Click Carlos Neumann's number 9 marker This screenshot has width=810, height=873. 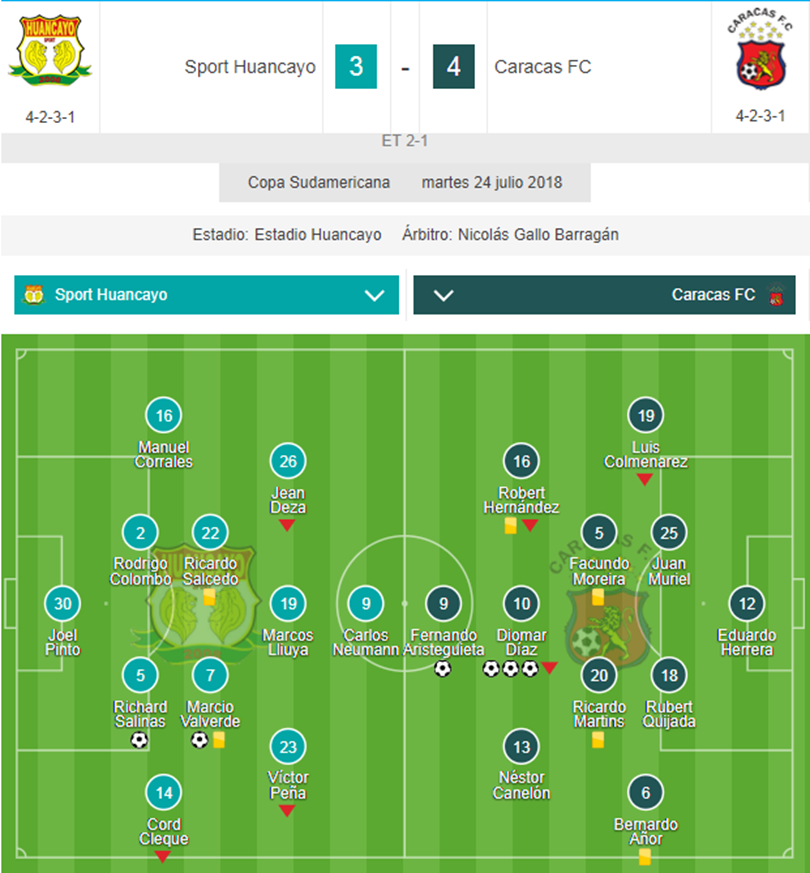point(366,604)
